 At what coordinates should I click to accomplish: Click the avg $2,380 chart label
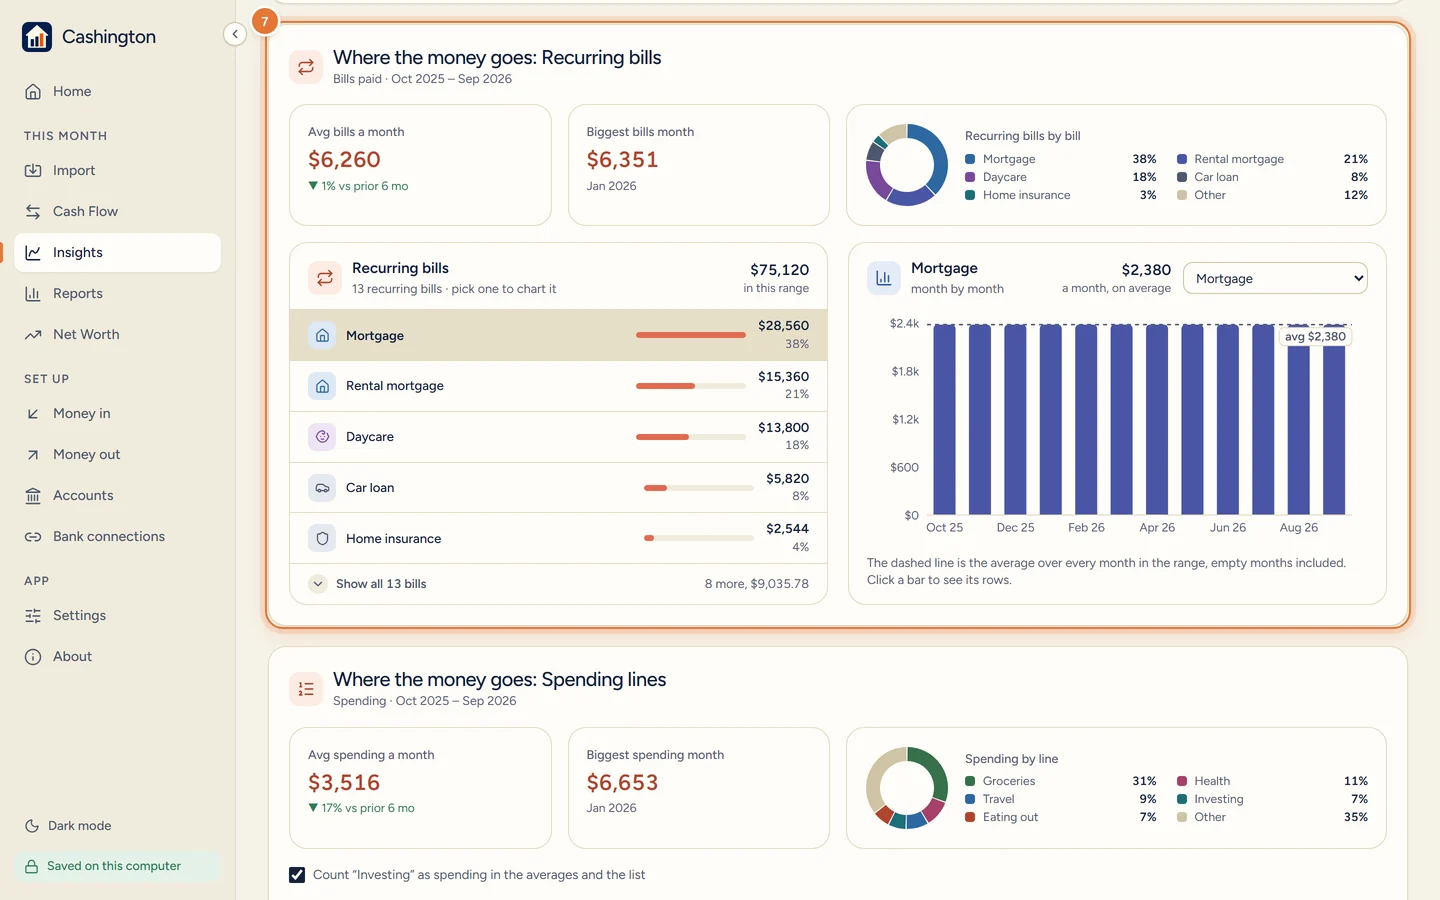pyautogui.click(x=1315, y=337)
